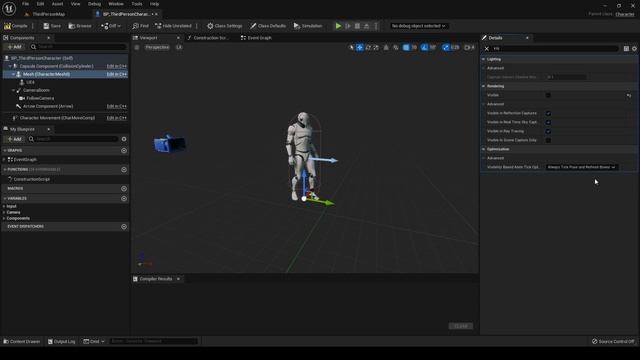Open the Diff dropdown
The height and width of the screenshot is (360, 640).
(111, 26)
